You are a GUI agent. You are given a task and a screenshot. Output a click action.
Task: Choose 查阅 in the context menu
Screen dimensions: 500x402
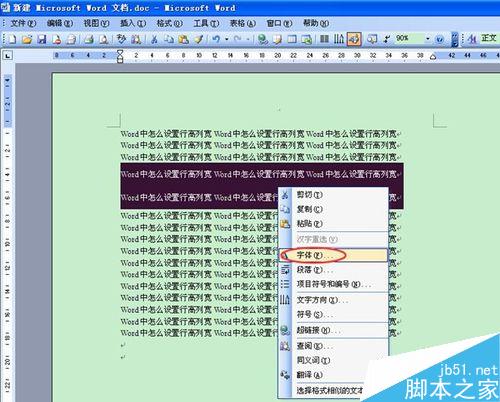[333, 346]
